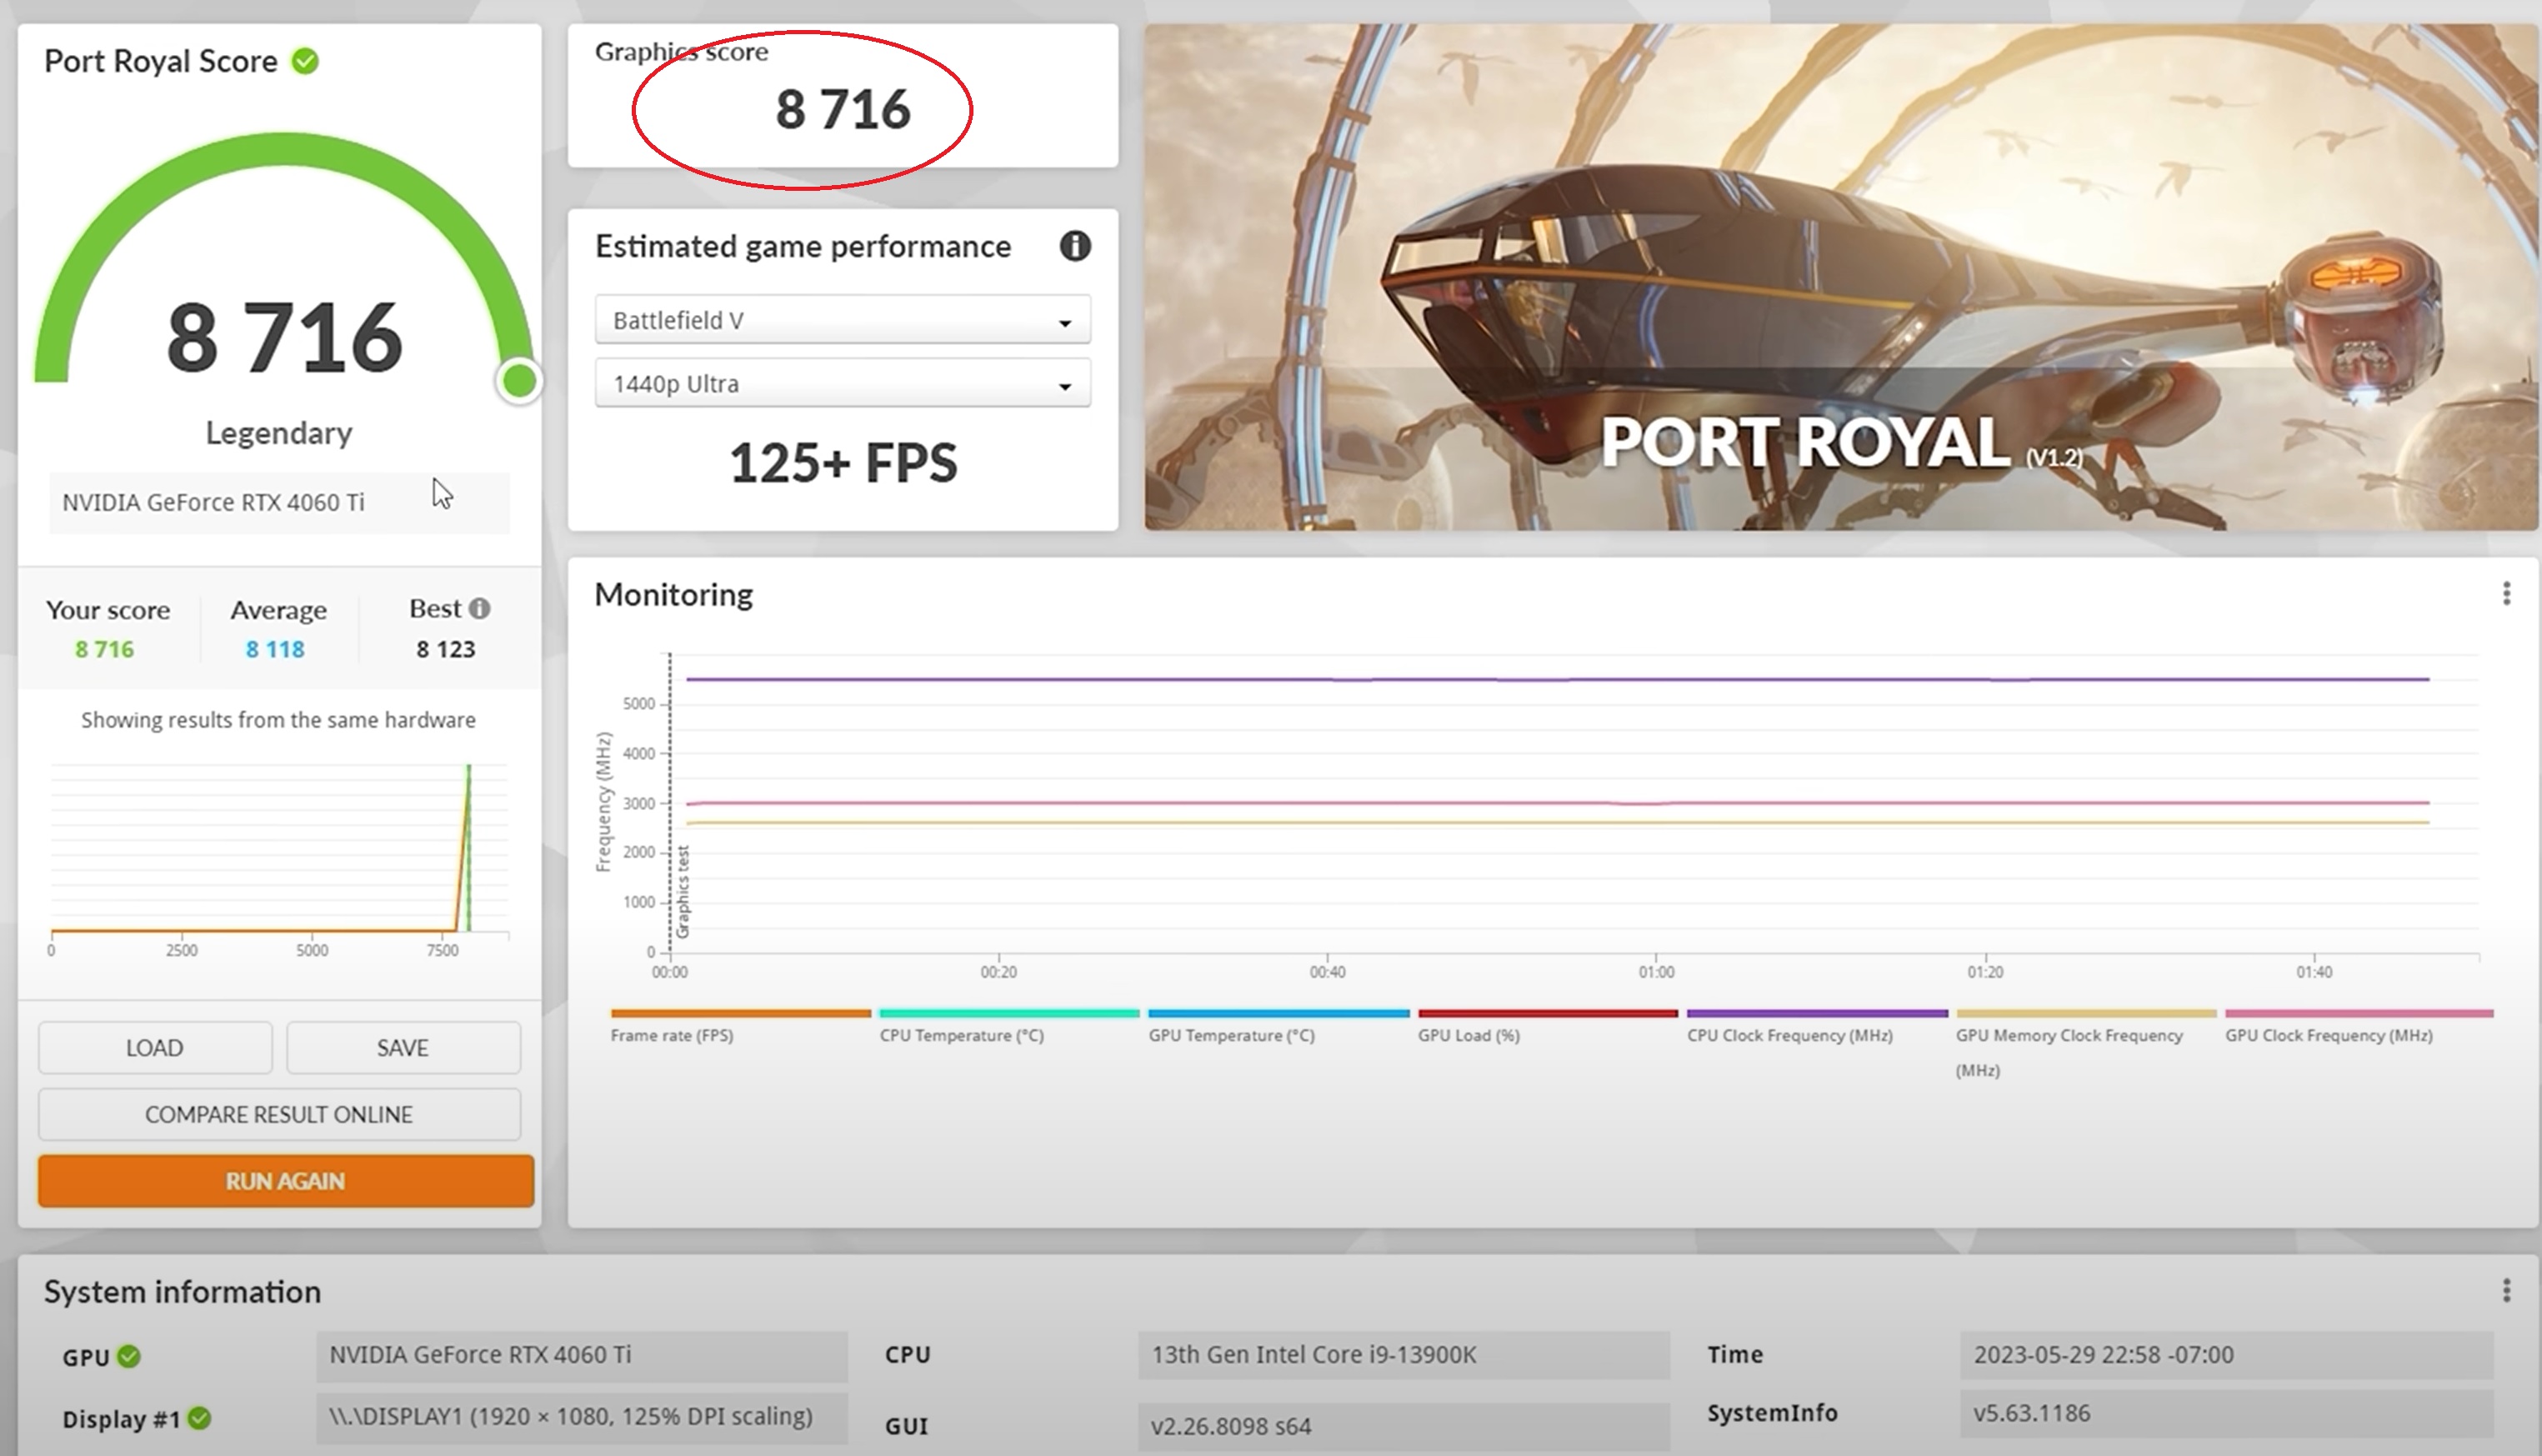Click COMPARE RESULT ONLINE button

click(279, 1114)
